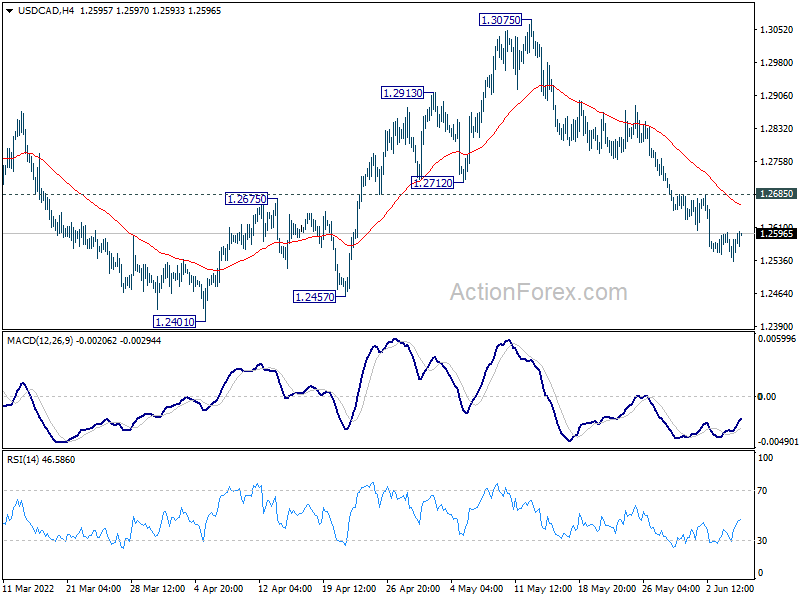800x600 pixels.
Task: Click the 19 Apr 12:00 time label
Action: pyautogui.click(x=349, y=588)
